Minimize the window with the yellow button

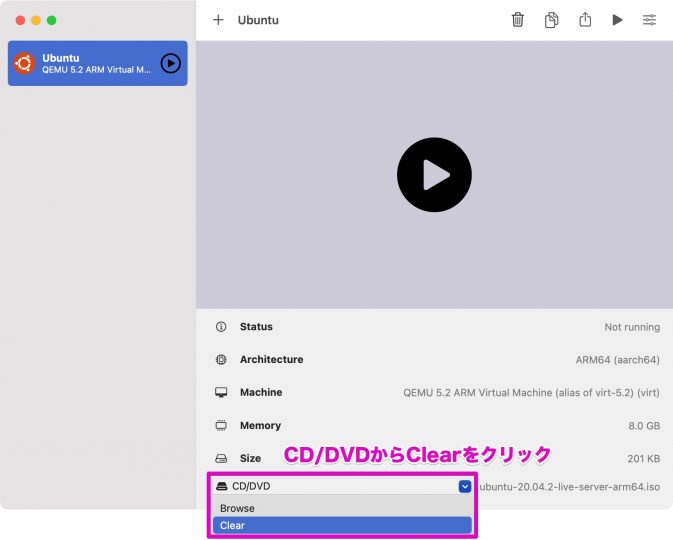click(x=36, y=20)
